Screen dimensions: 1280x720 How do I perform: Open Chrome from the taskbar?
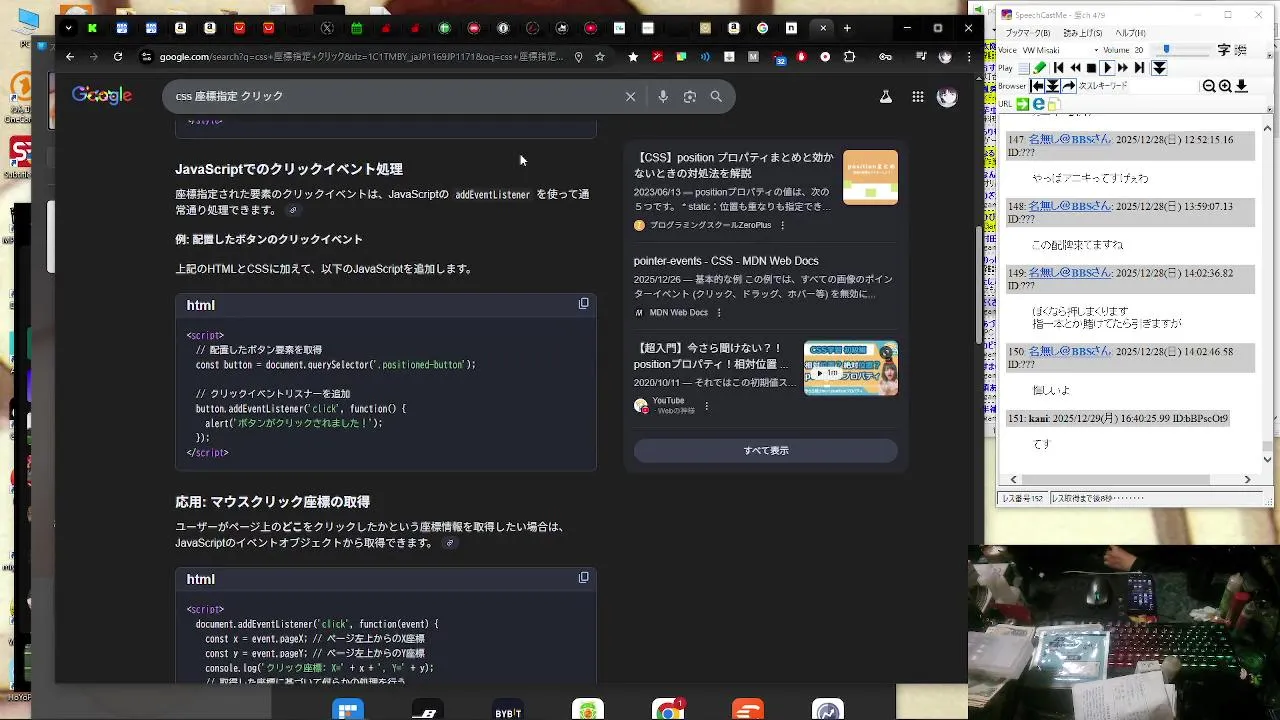668,710
